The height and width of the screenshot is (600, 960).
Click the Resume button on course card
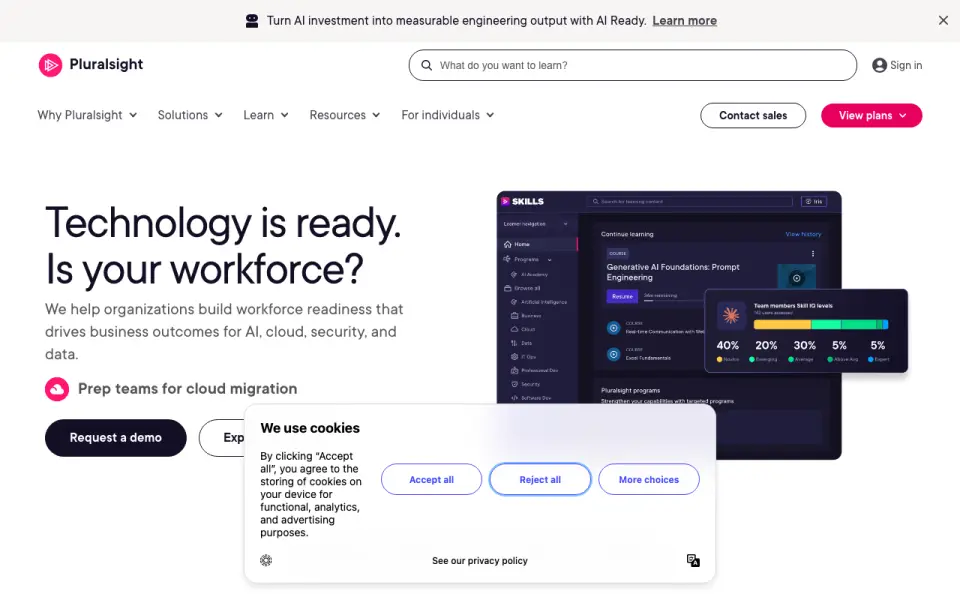tap(622, 296)
